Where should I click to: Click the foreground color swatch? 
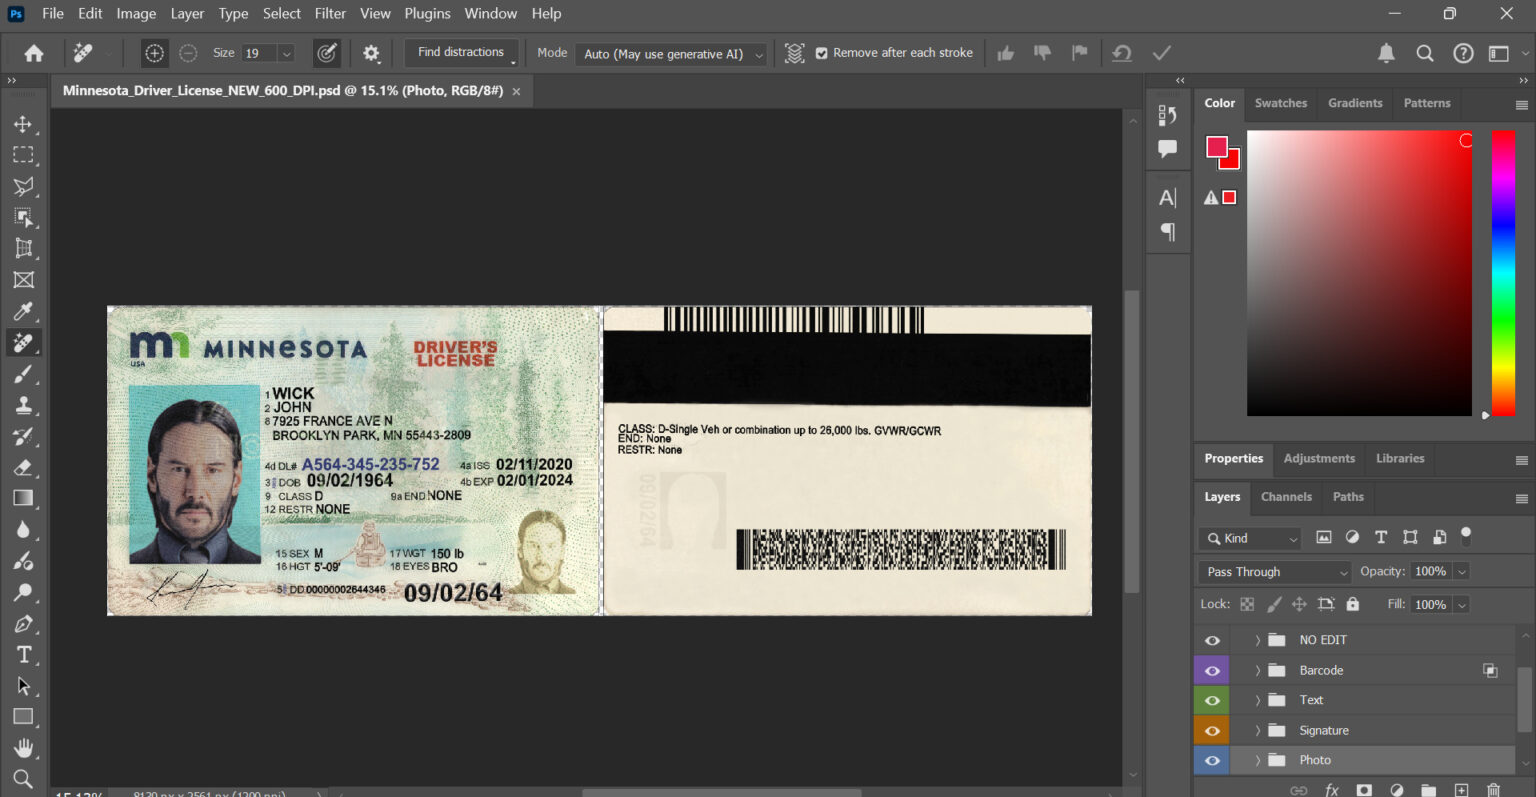(x=1216, y=147)
